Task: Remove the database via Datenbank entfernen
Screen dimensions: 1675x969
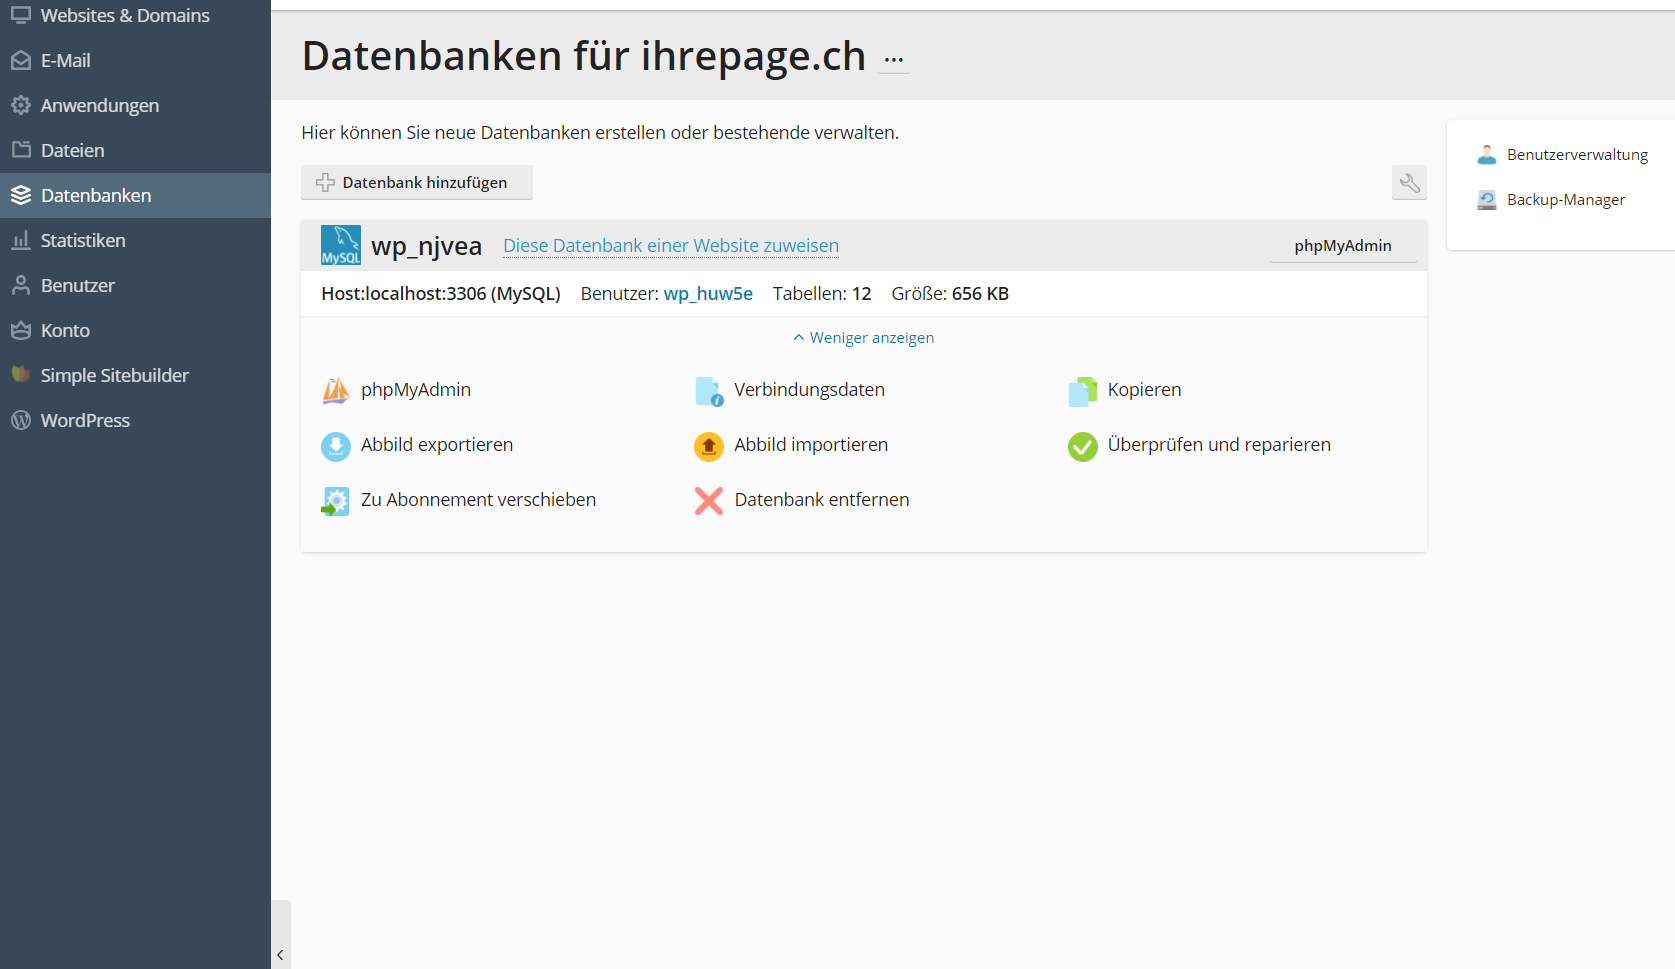Action: click(821, 499)
